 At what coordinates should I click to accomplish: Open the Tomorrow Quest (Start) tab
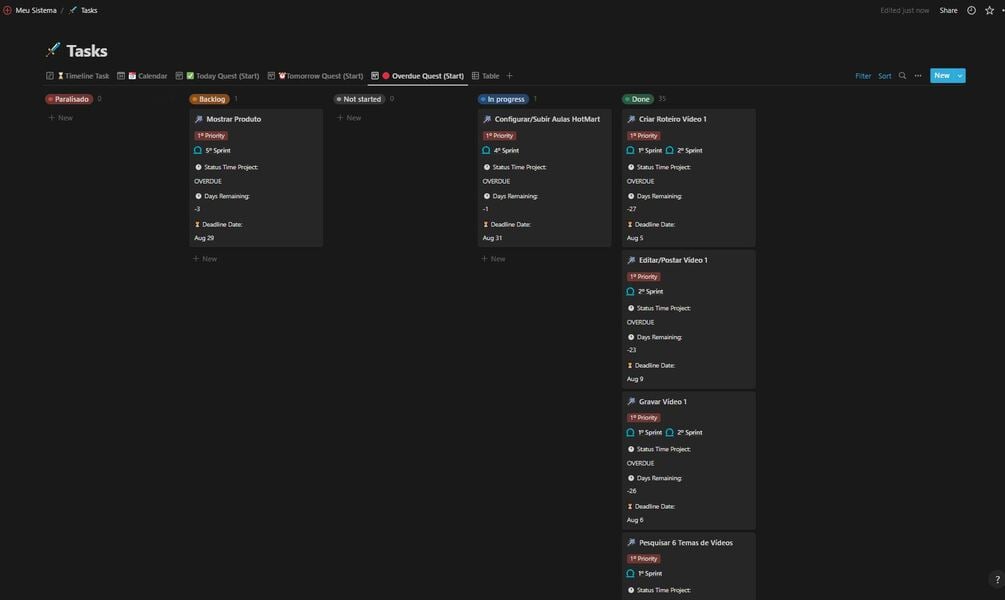point(315,76)
